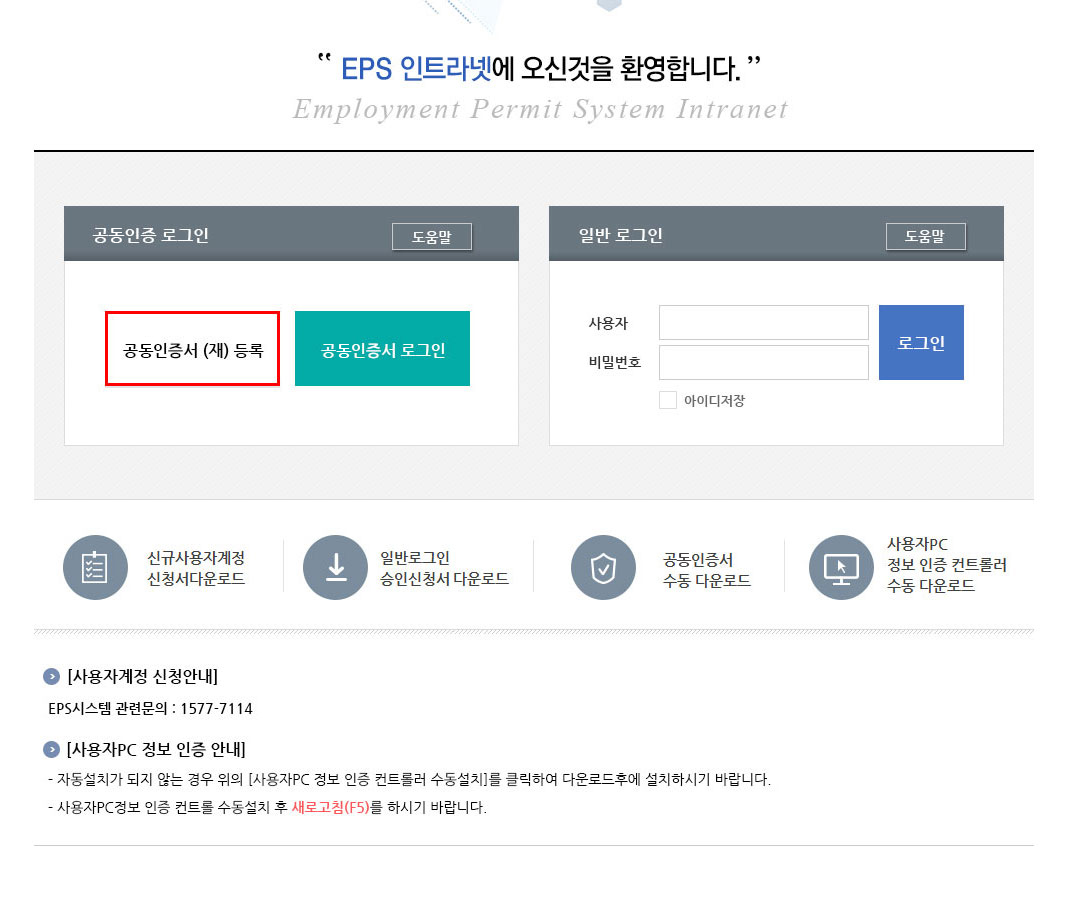1071x897 pixels.
Task: Focus the 비밀번호 password field
Action: click(763, 362)
